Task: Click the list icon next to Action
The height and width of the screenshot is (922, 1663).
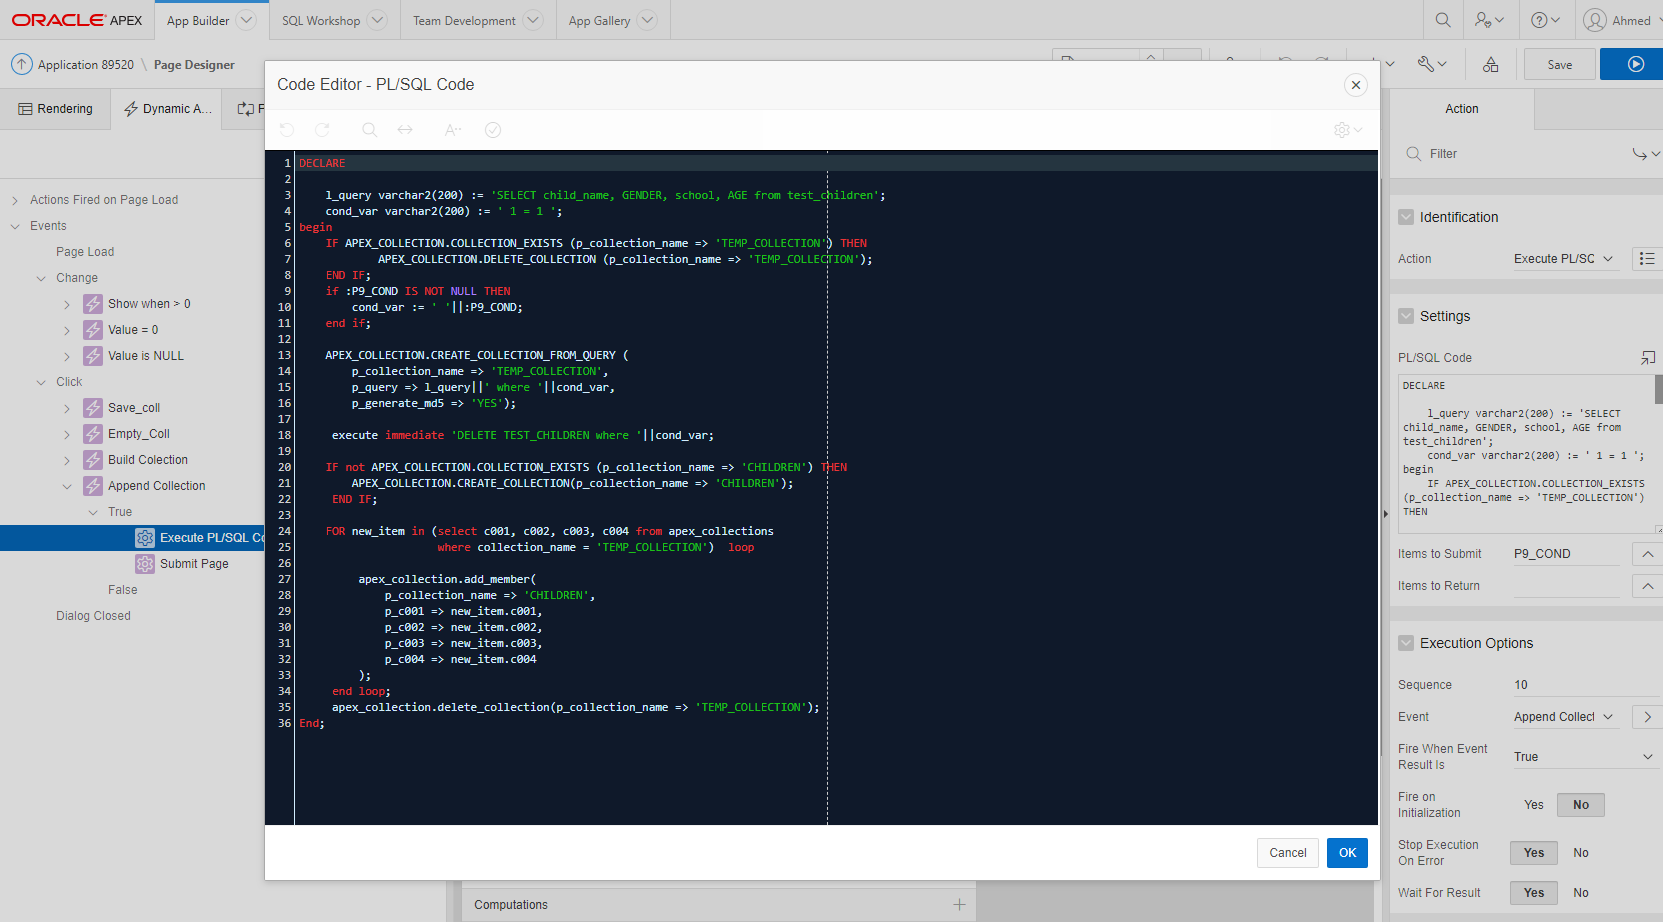Action: coord(1647,259)
